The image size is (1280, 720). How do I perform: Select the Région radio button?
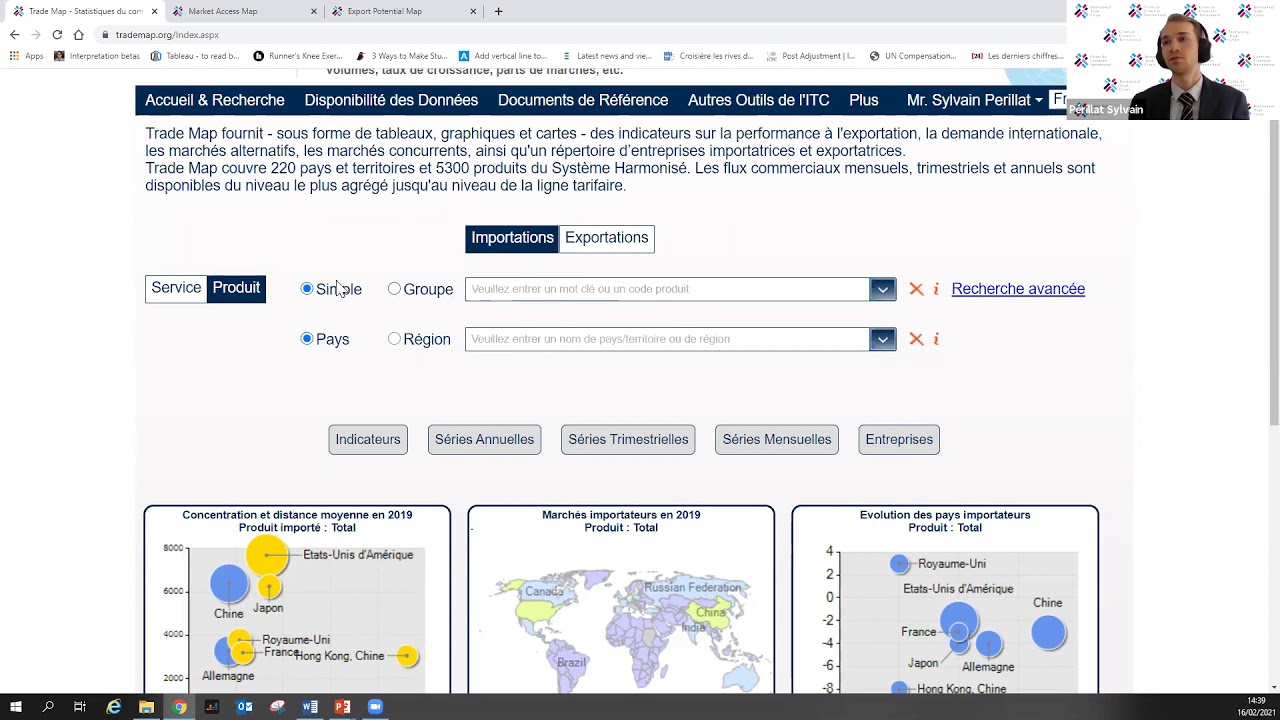pyautogui.click(x=394, y=339)
